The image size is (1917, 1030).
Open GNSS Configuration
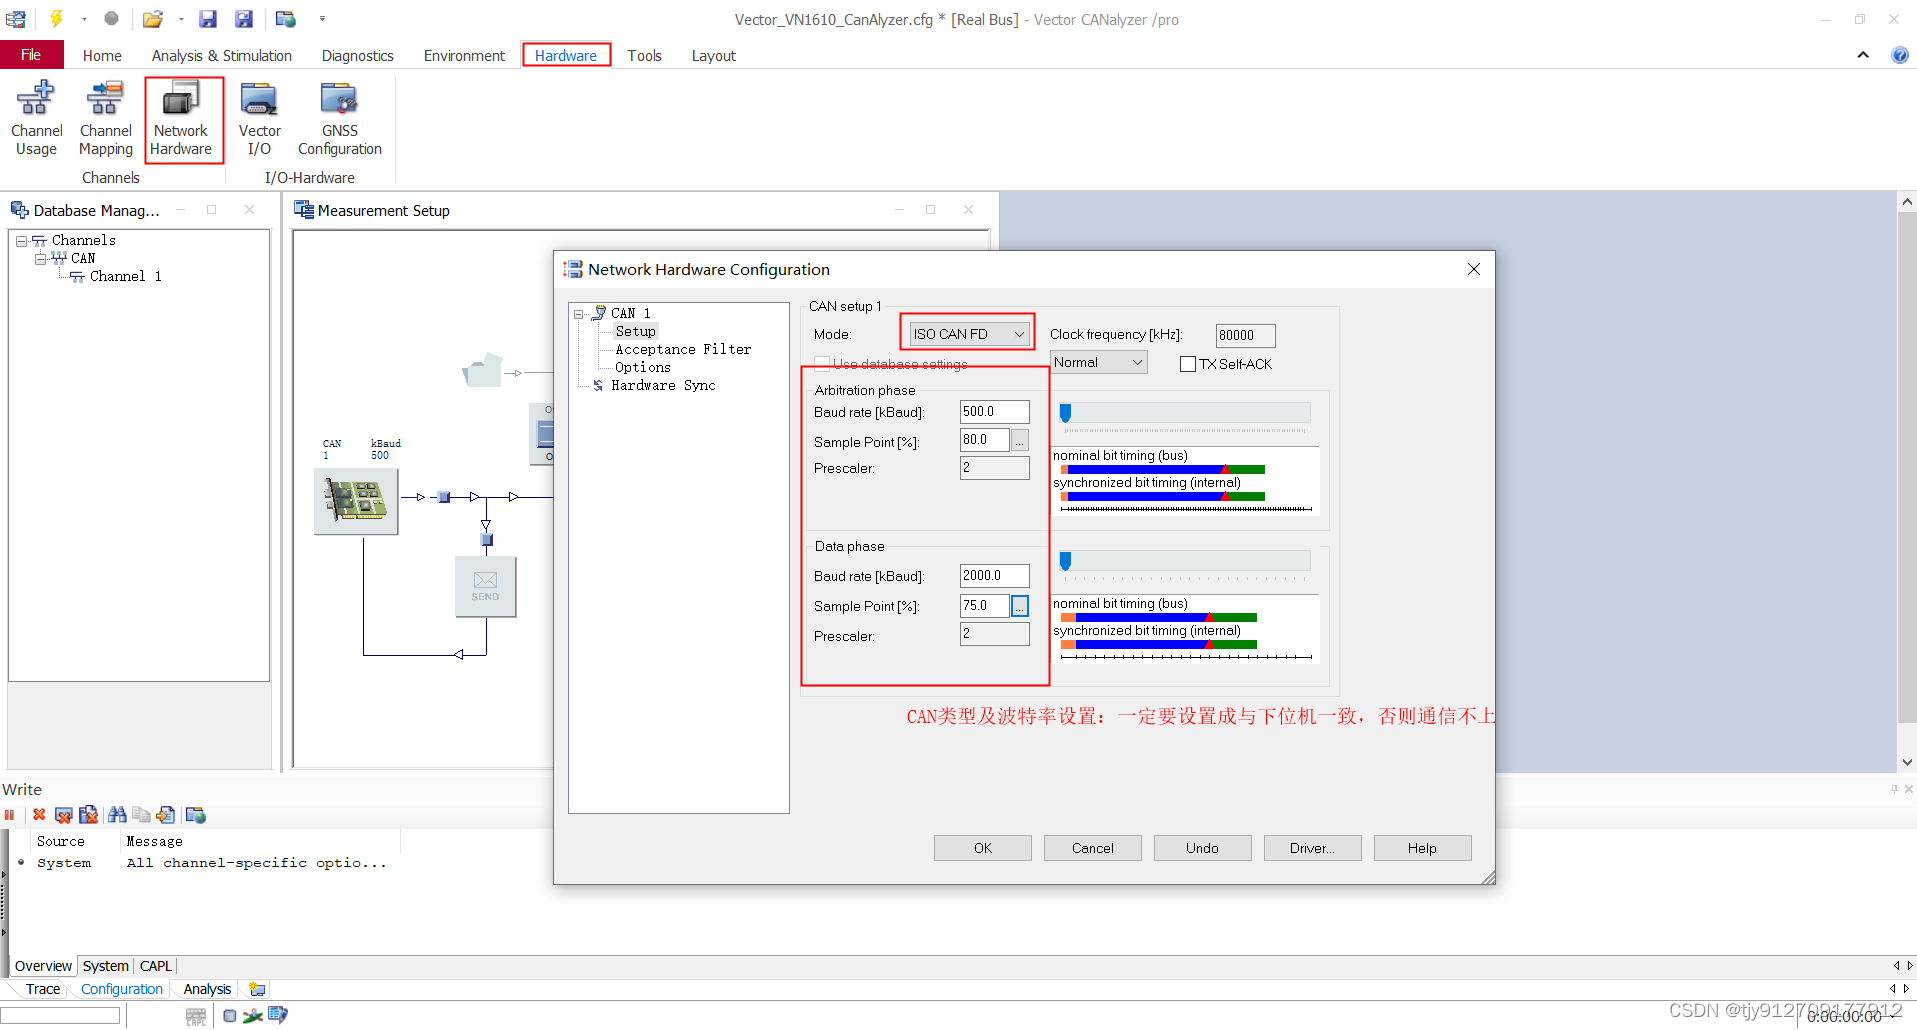pos(340,119)
